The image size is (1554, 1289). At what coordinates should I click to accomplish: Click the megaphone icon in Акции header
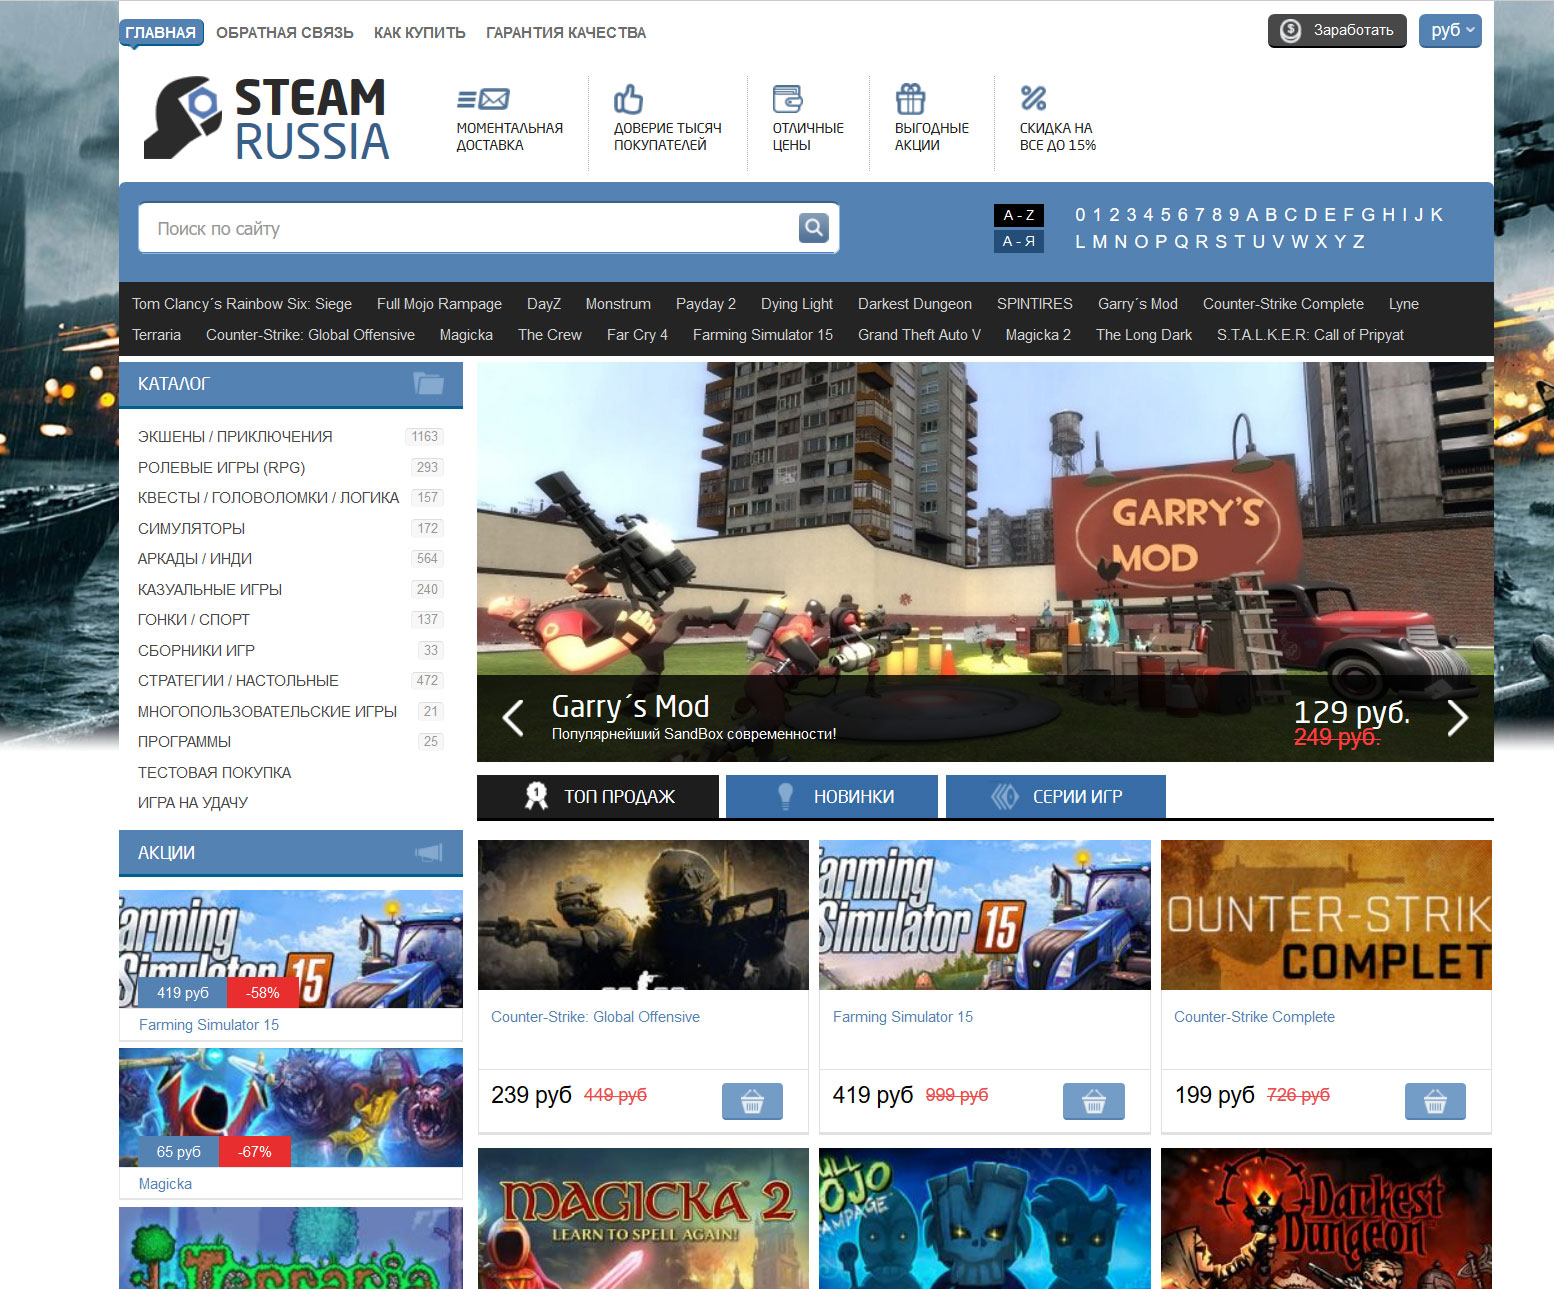coord(429,852)
